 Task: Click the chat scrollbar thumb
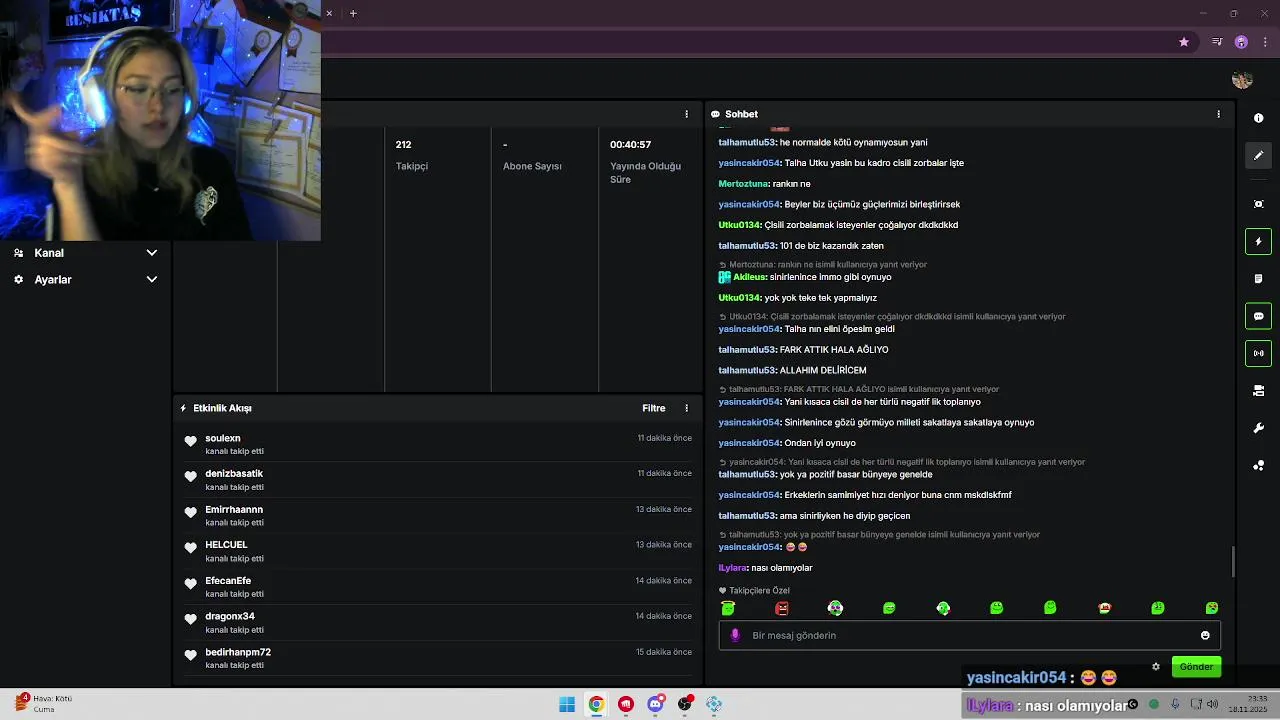[x=1233, y=562]
